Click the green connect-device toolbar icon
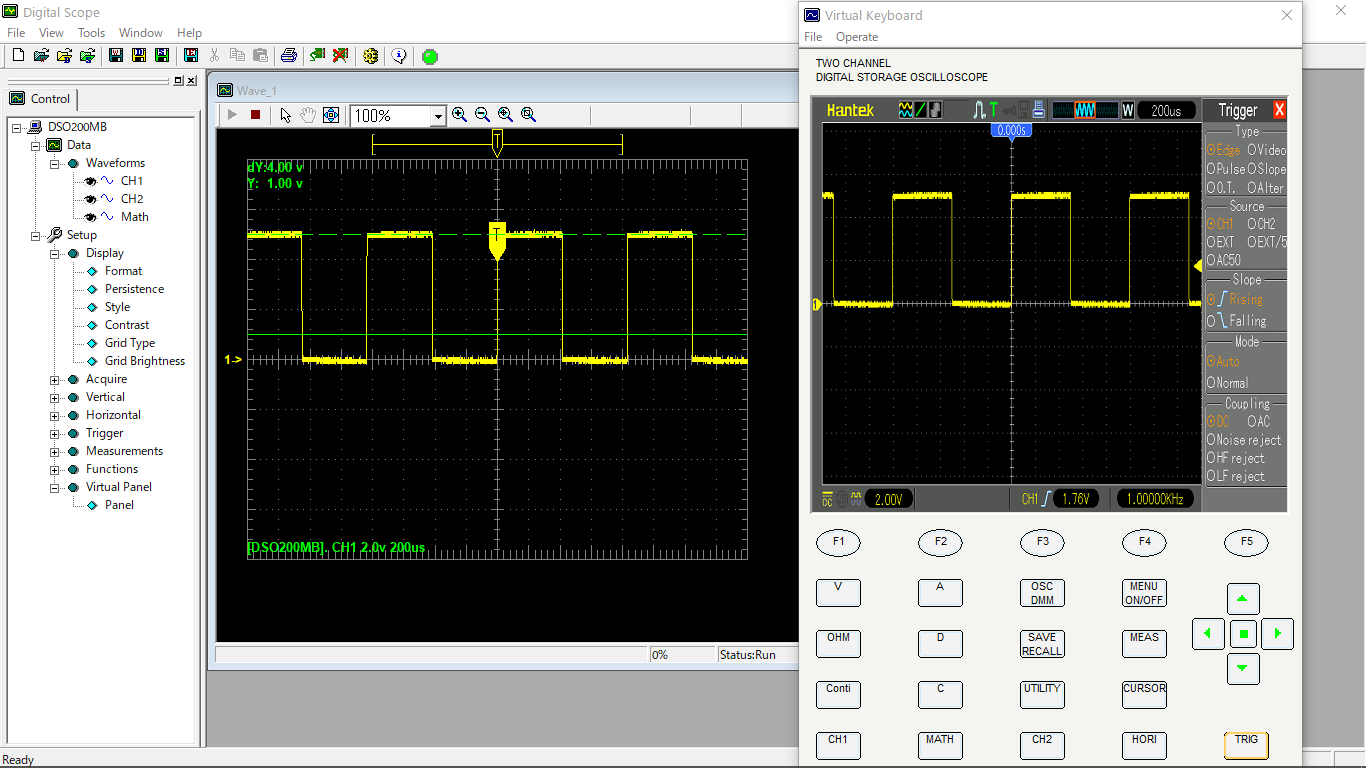1366x768 pixels. 317,56
